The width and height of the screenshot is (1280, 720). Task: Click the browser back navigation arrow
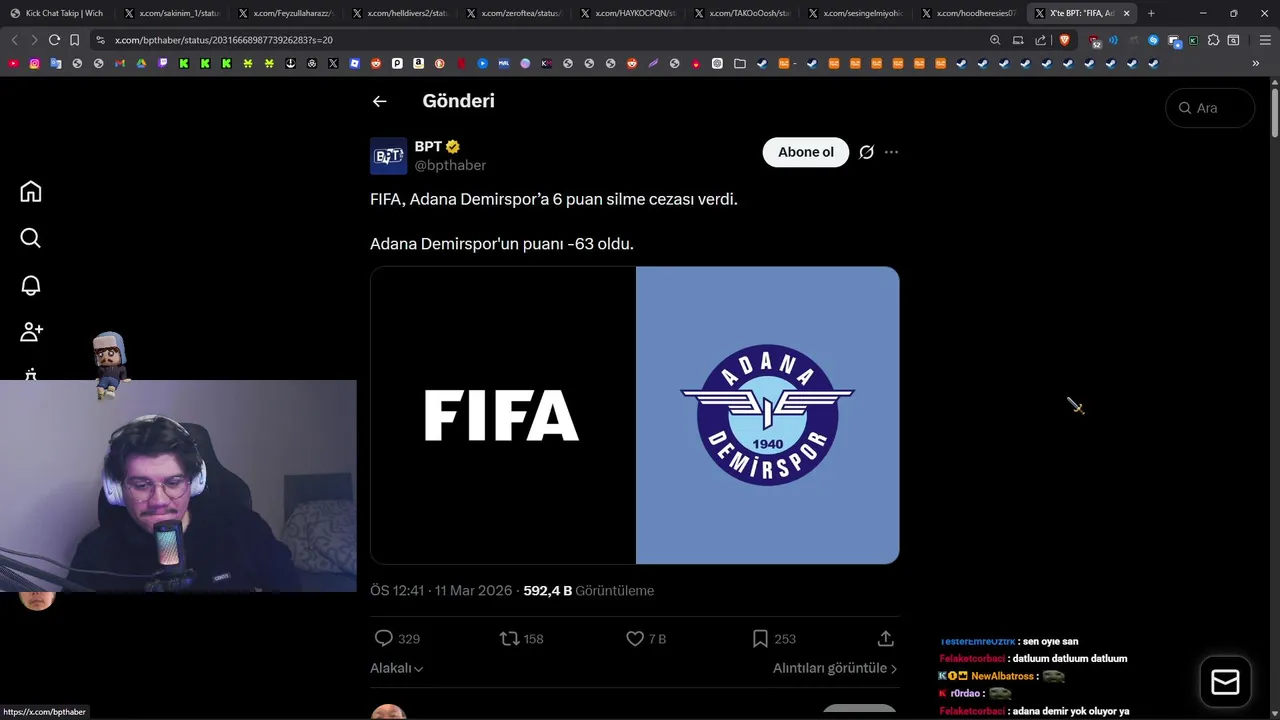coord(14,40)
